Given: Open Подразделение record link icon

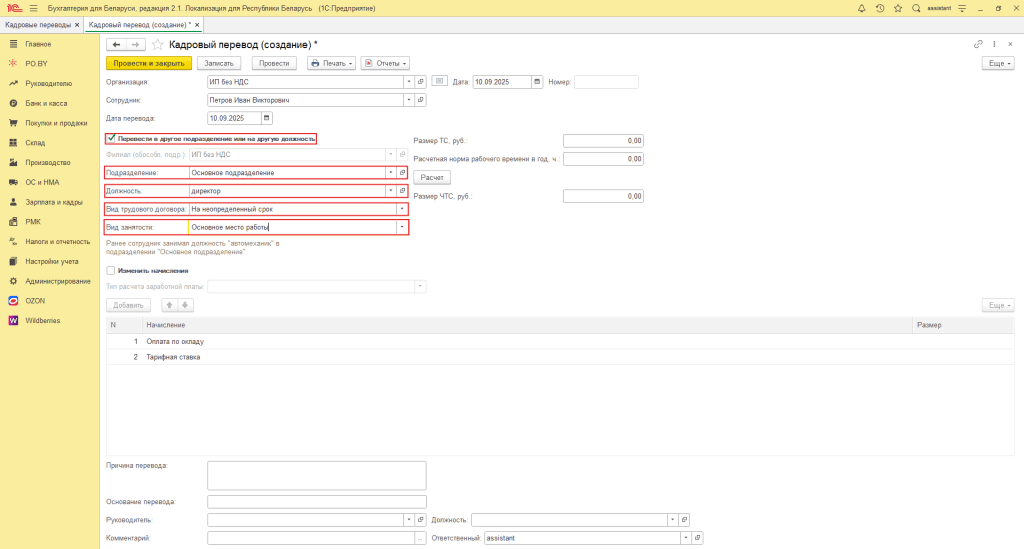Looking at the screenshot, I should [x=402, y=172].
